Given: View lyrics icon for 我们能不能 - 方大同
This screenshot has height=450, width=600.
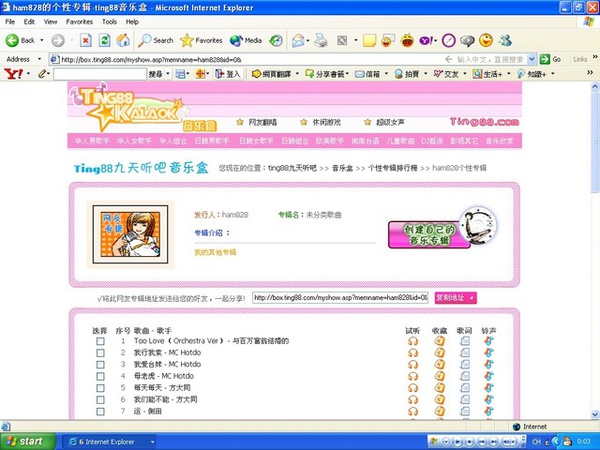Looking at the screenshot, I should (x=465, y=399).
